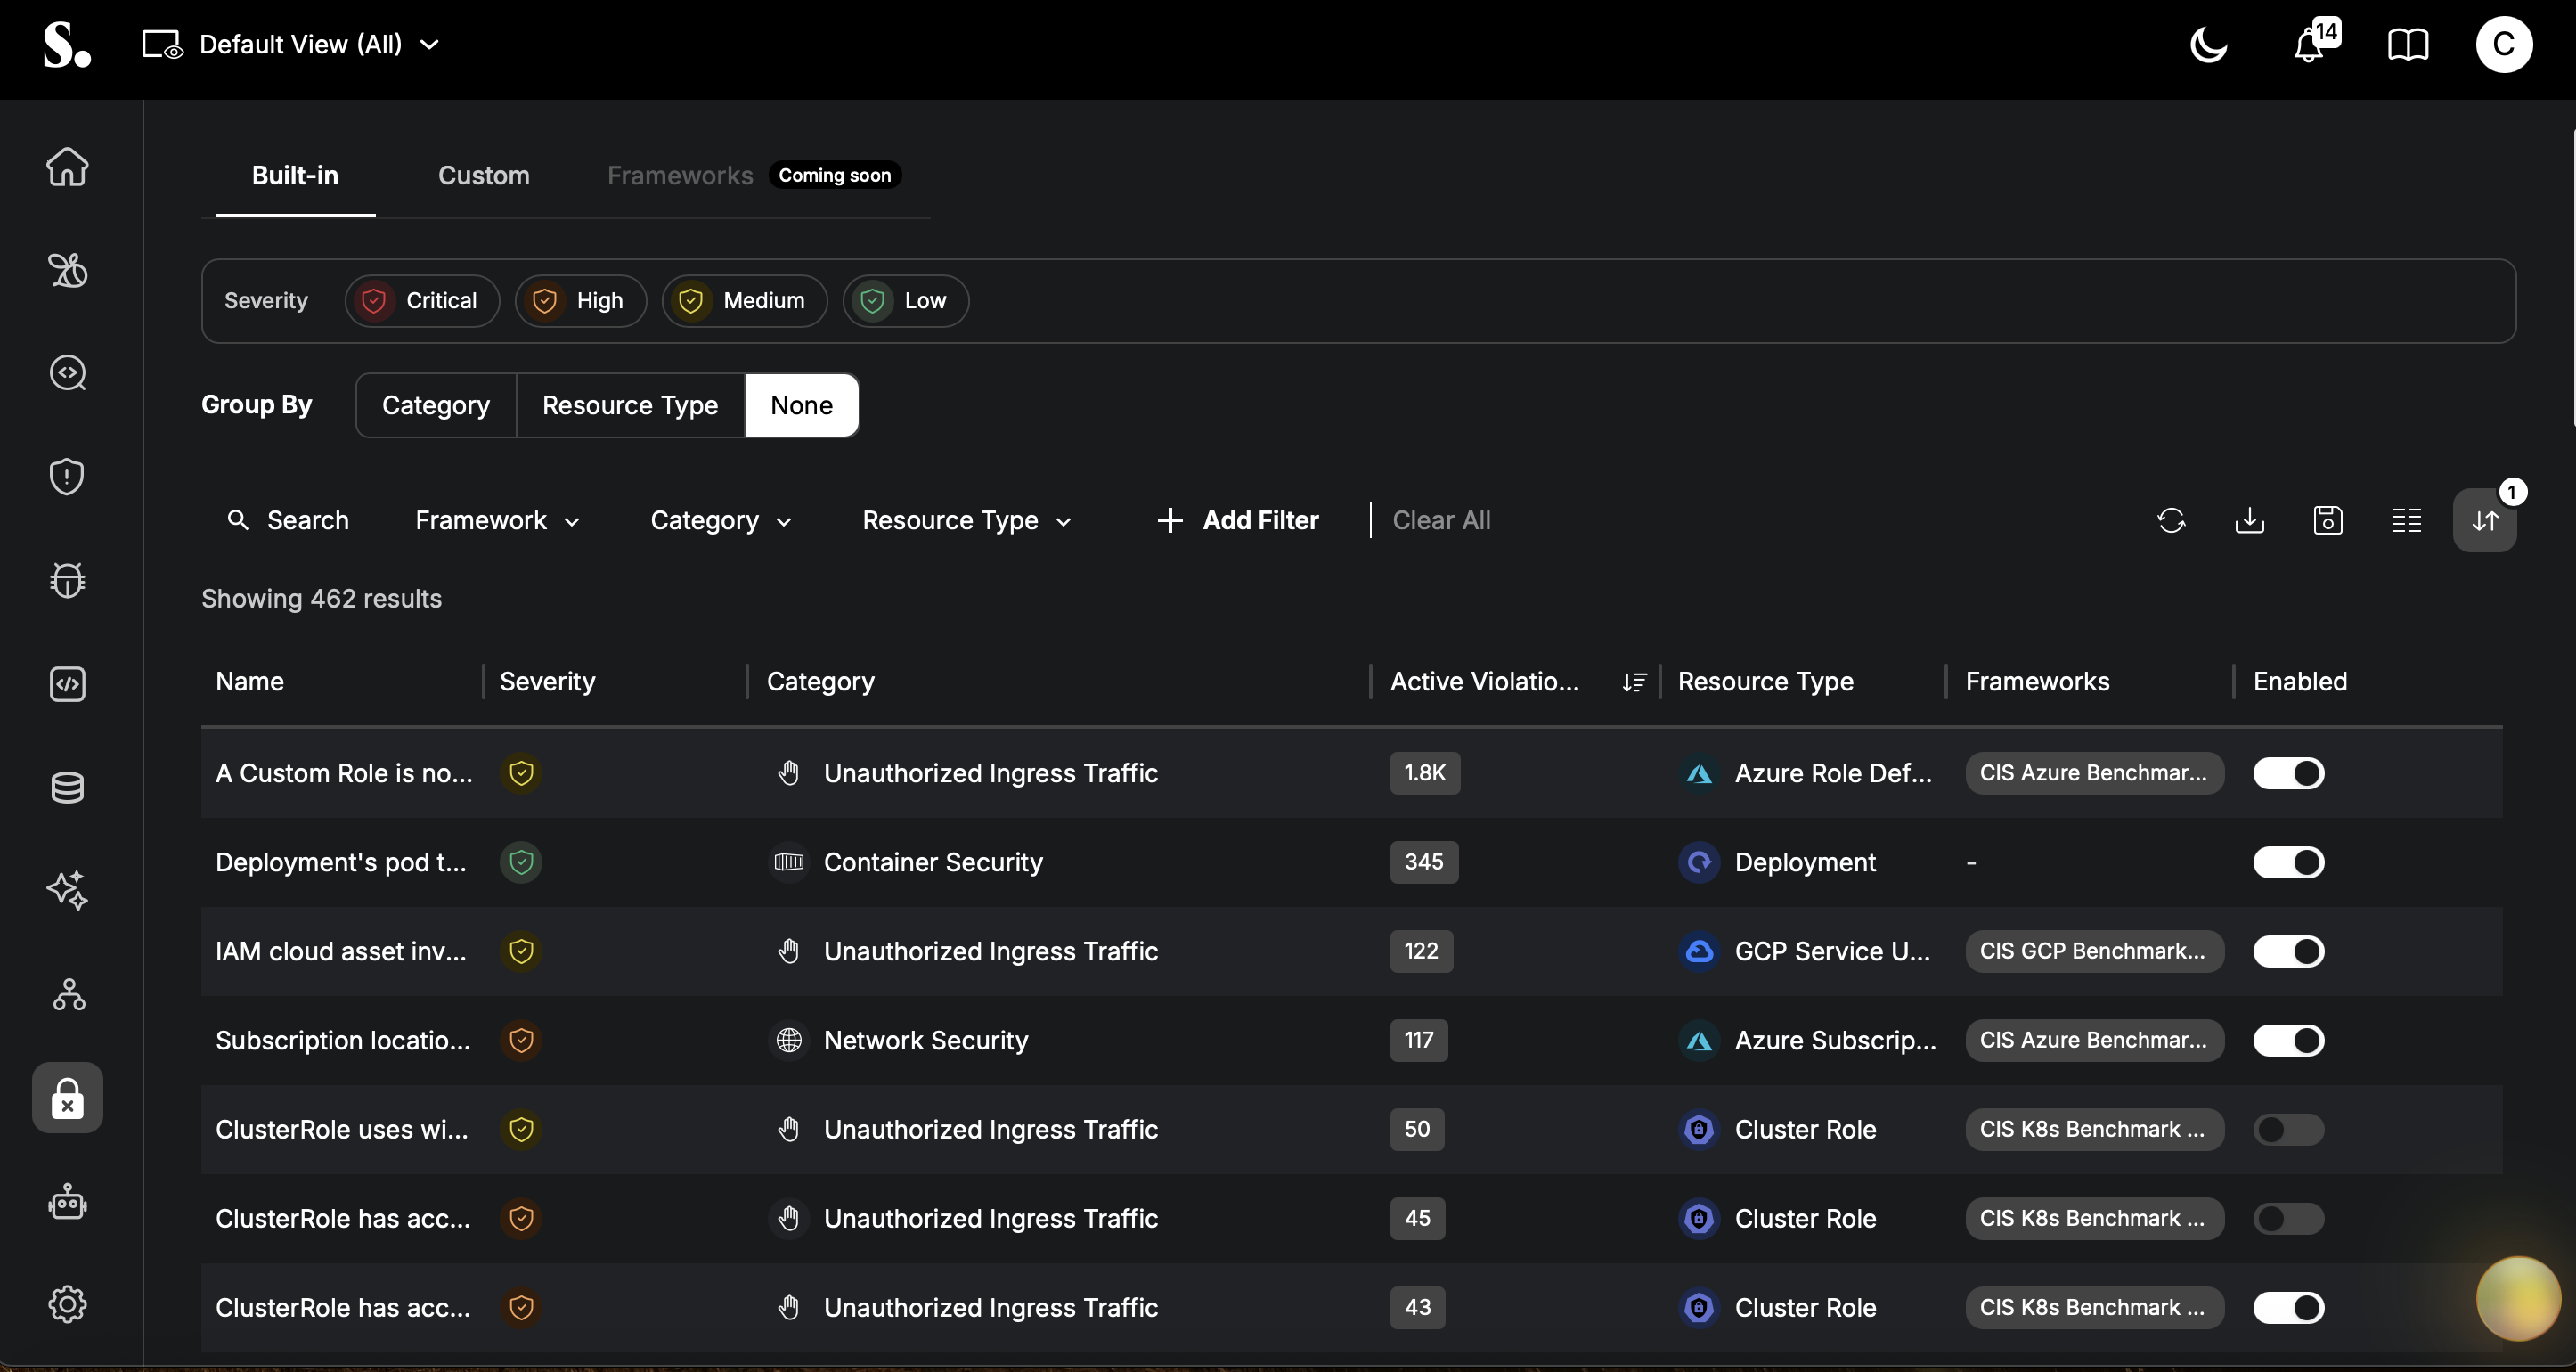Open sidebar settings gear icon
Screen dimensions: 2576x1372
(x=67, y=1304)
